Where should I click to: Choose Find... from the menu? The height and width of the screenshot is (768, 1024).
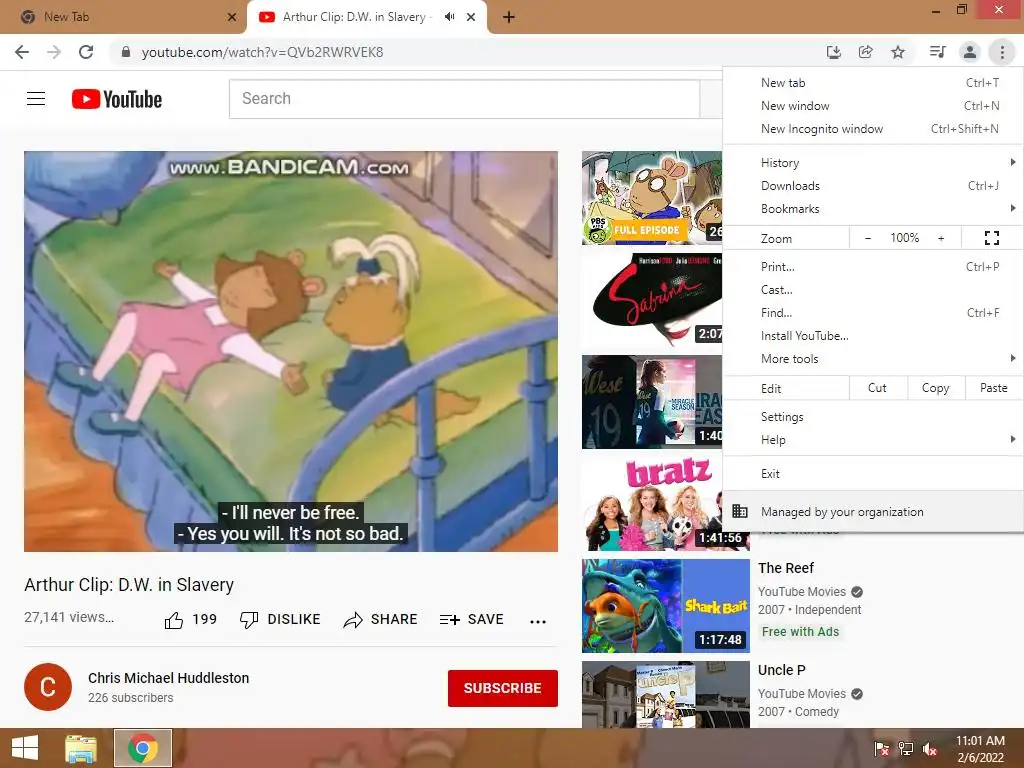coord(874,312)
